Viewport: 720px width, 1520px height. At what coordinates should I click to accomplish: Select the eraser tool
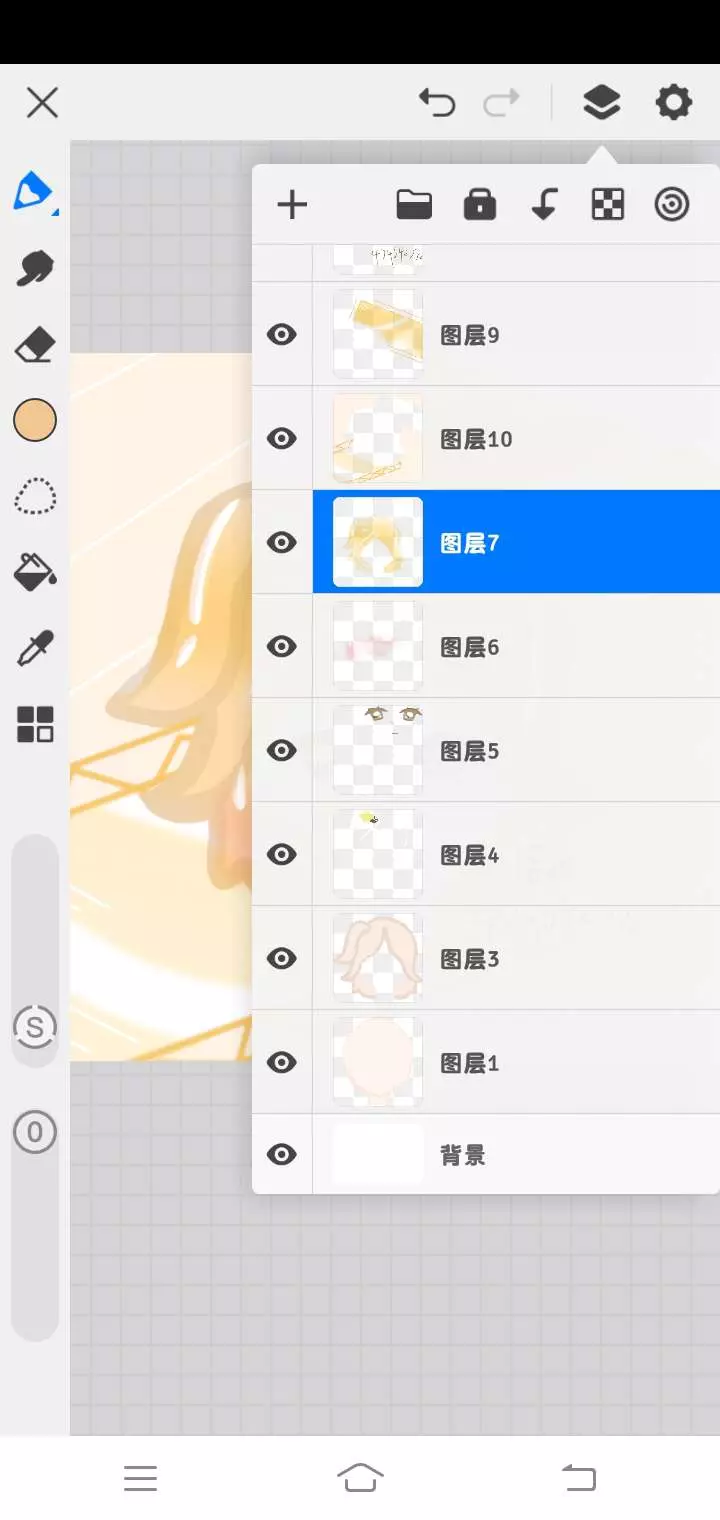tap(35, 346)
